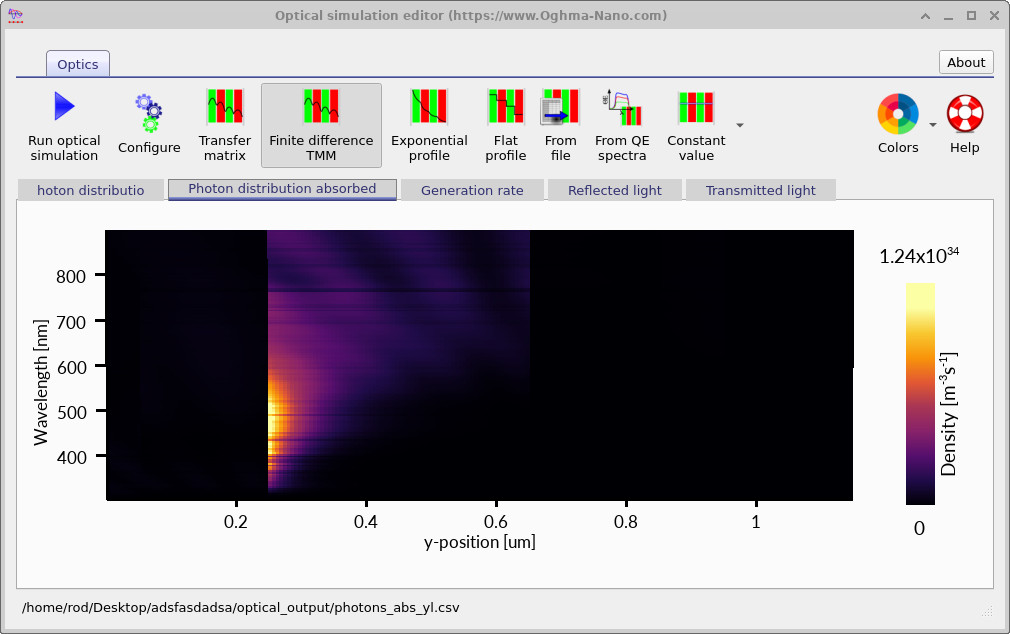
Task: Click the application icon in title bar
Action: pyautogui.click(x=15, y=15)
